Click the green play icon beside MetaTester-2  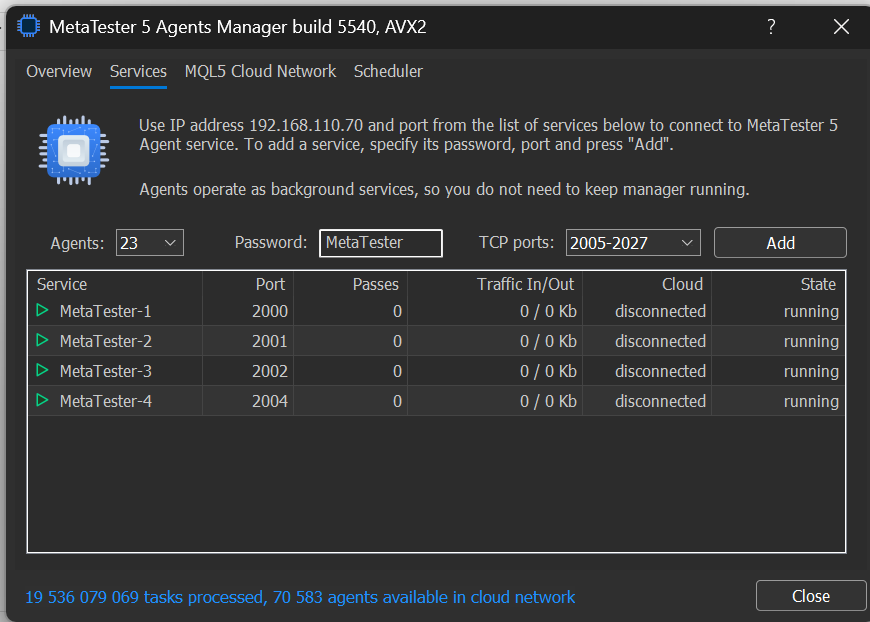(42, 341)
